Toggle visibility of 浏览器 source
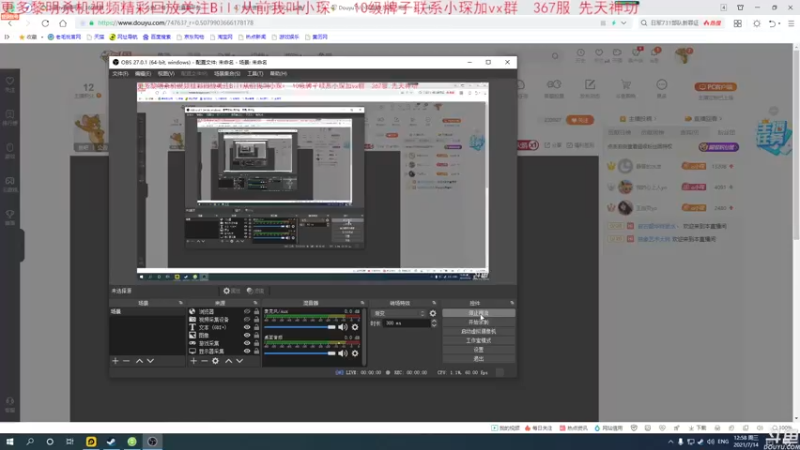The image size is (800, 450). click(247, 311)
